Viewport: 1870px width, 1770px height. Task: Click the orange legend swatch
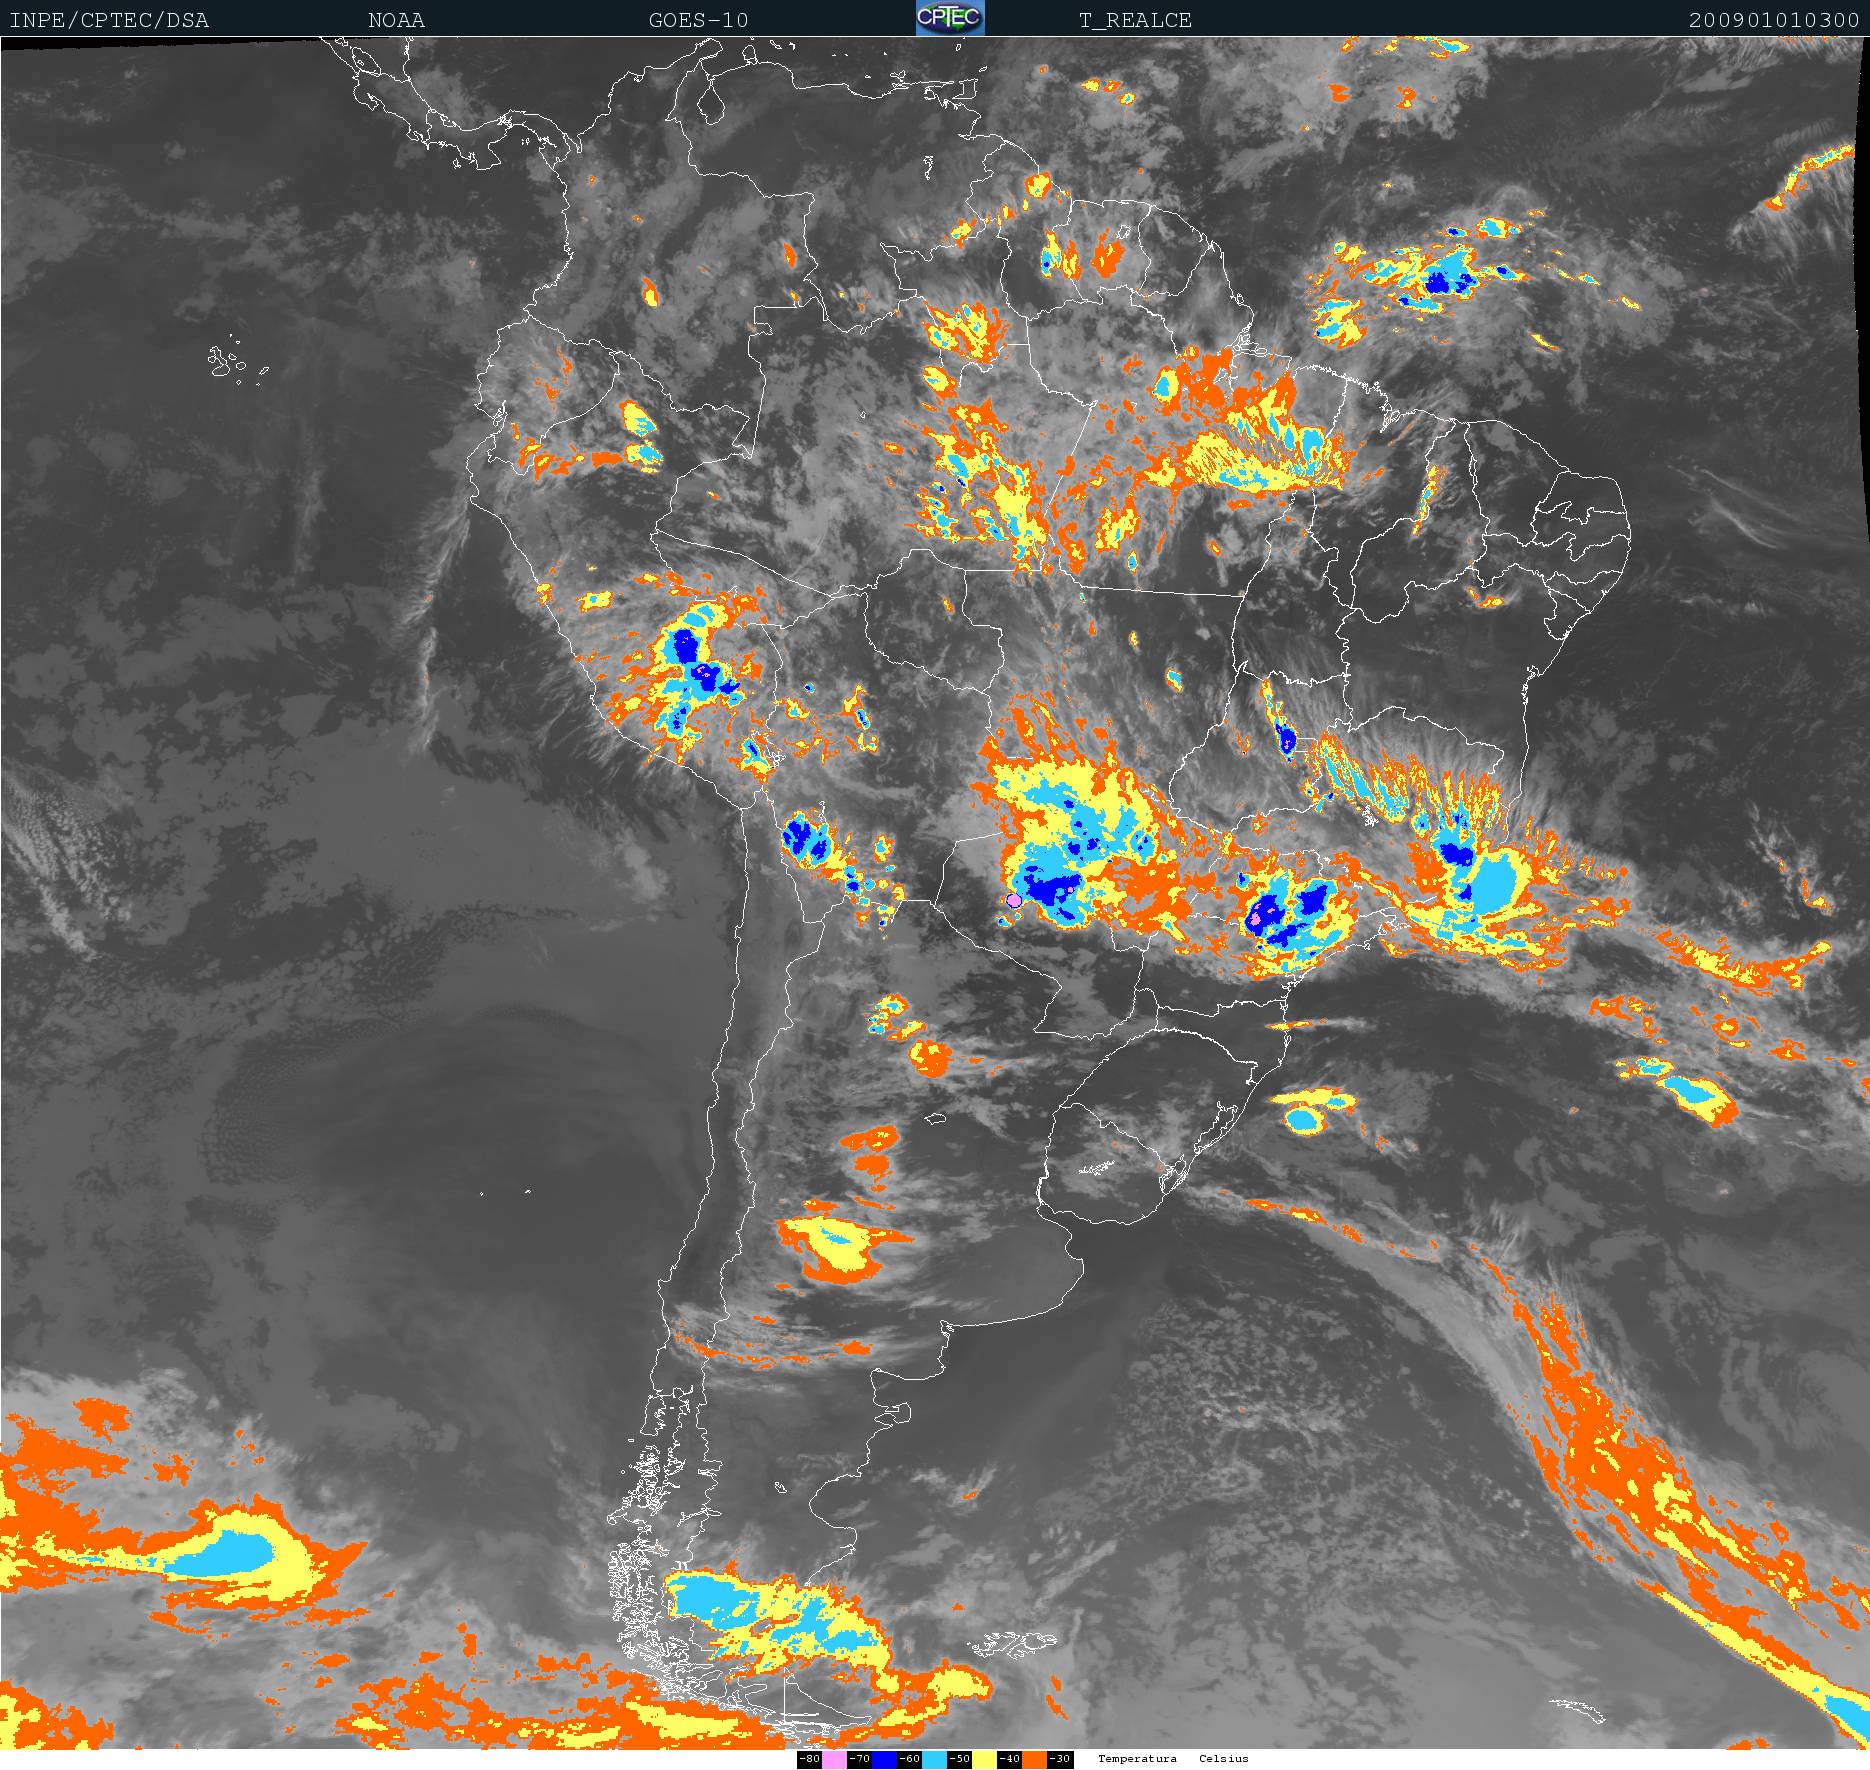pyautogui.click(x=1034, y=1759)
